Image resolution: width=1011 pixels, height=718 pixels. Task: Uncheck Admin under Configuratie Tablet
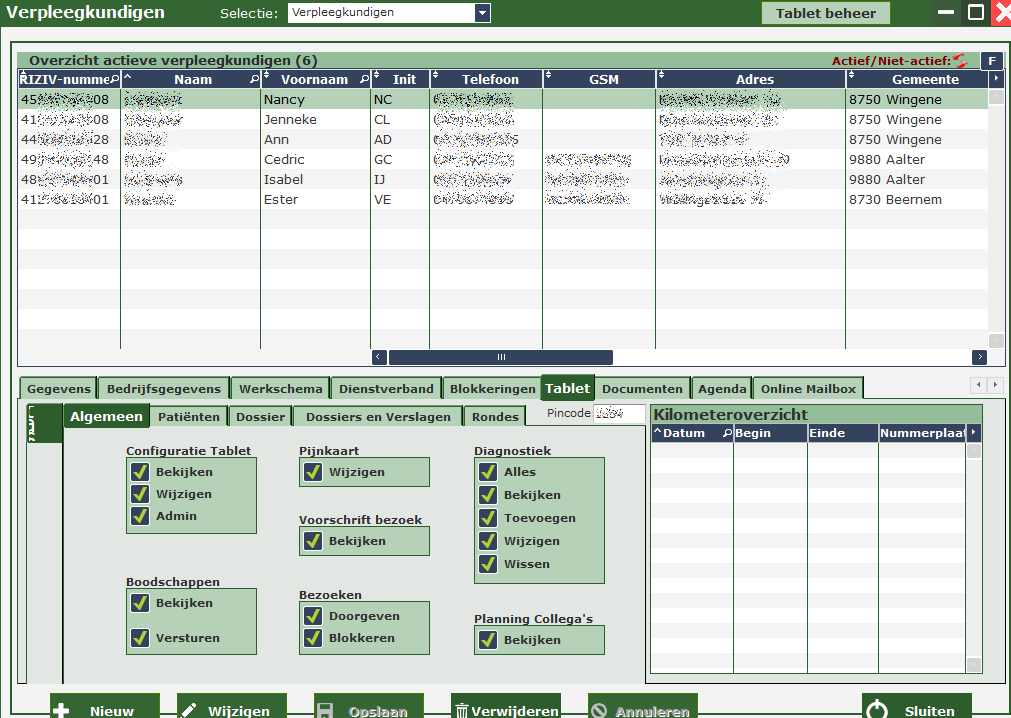click(x=141, y=517)
